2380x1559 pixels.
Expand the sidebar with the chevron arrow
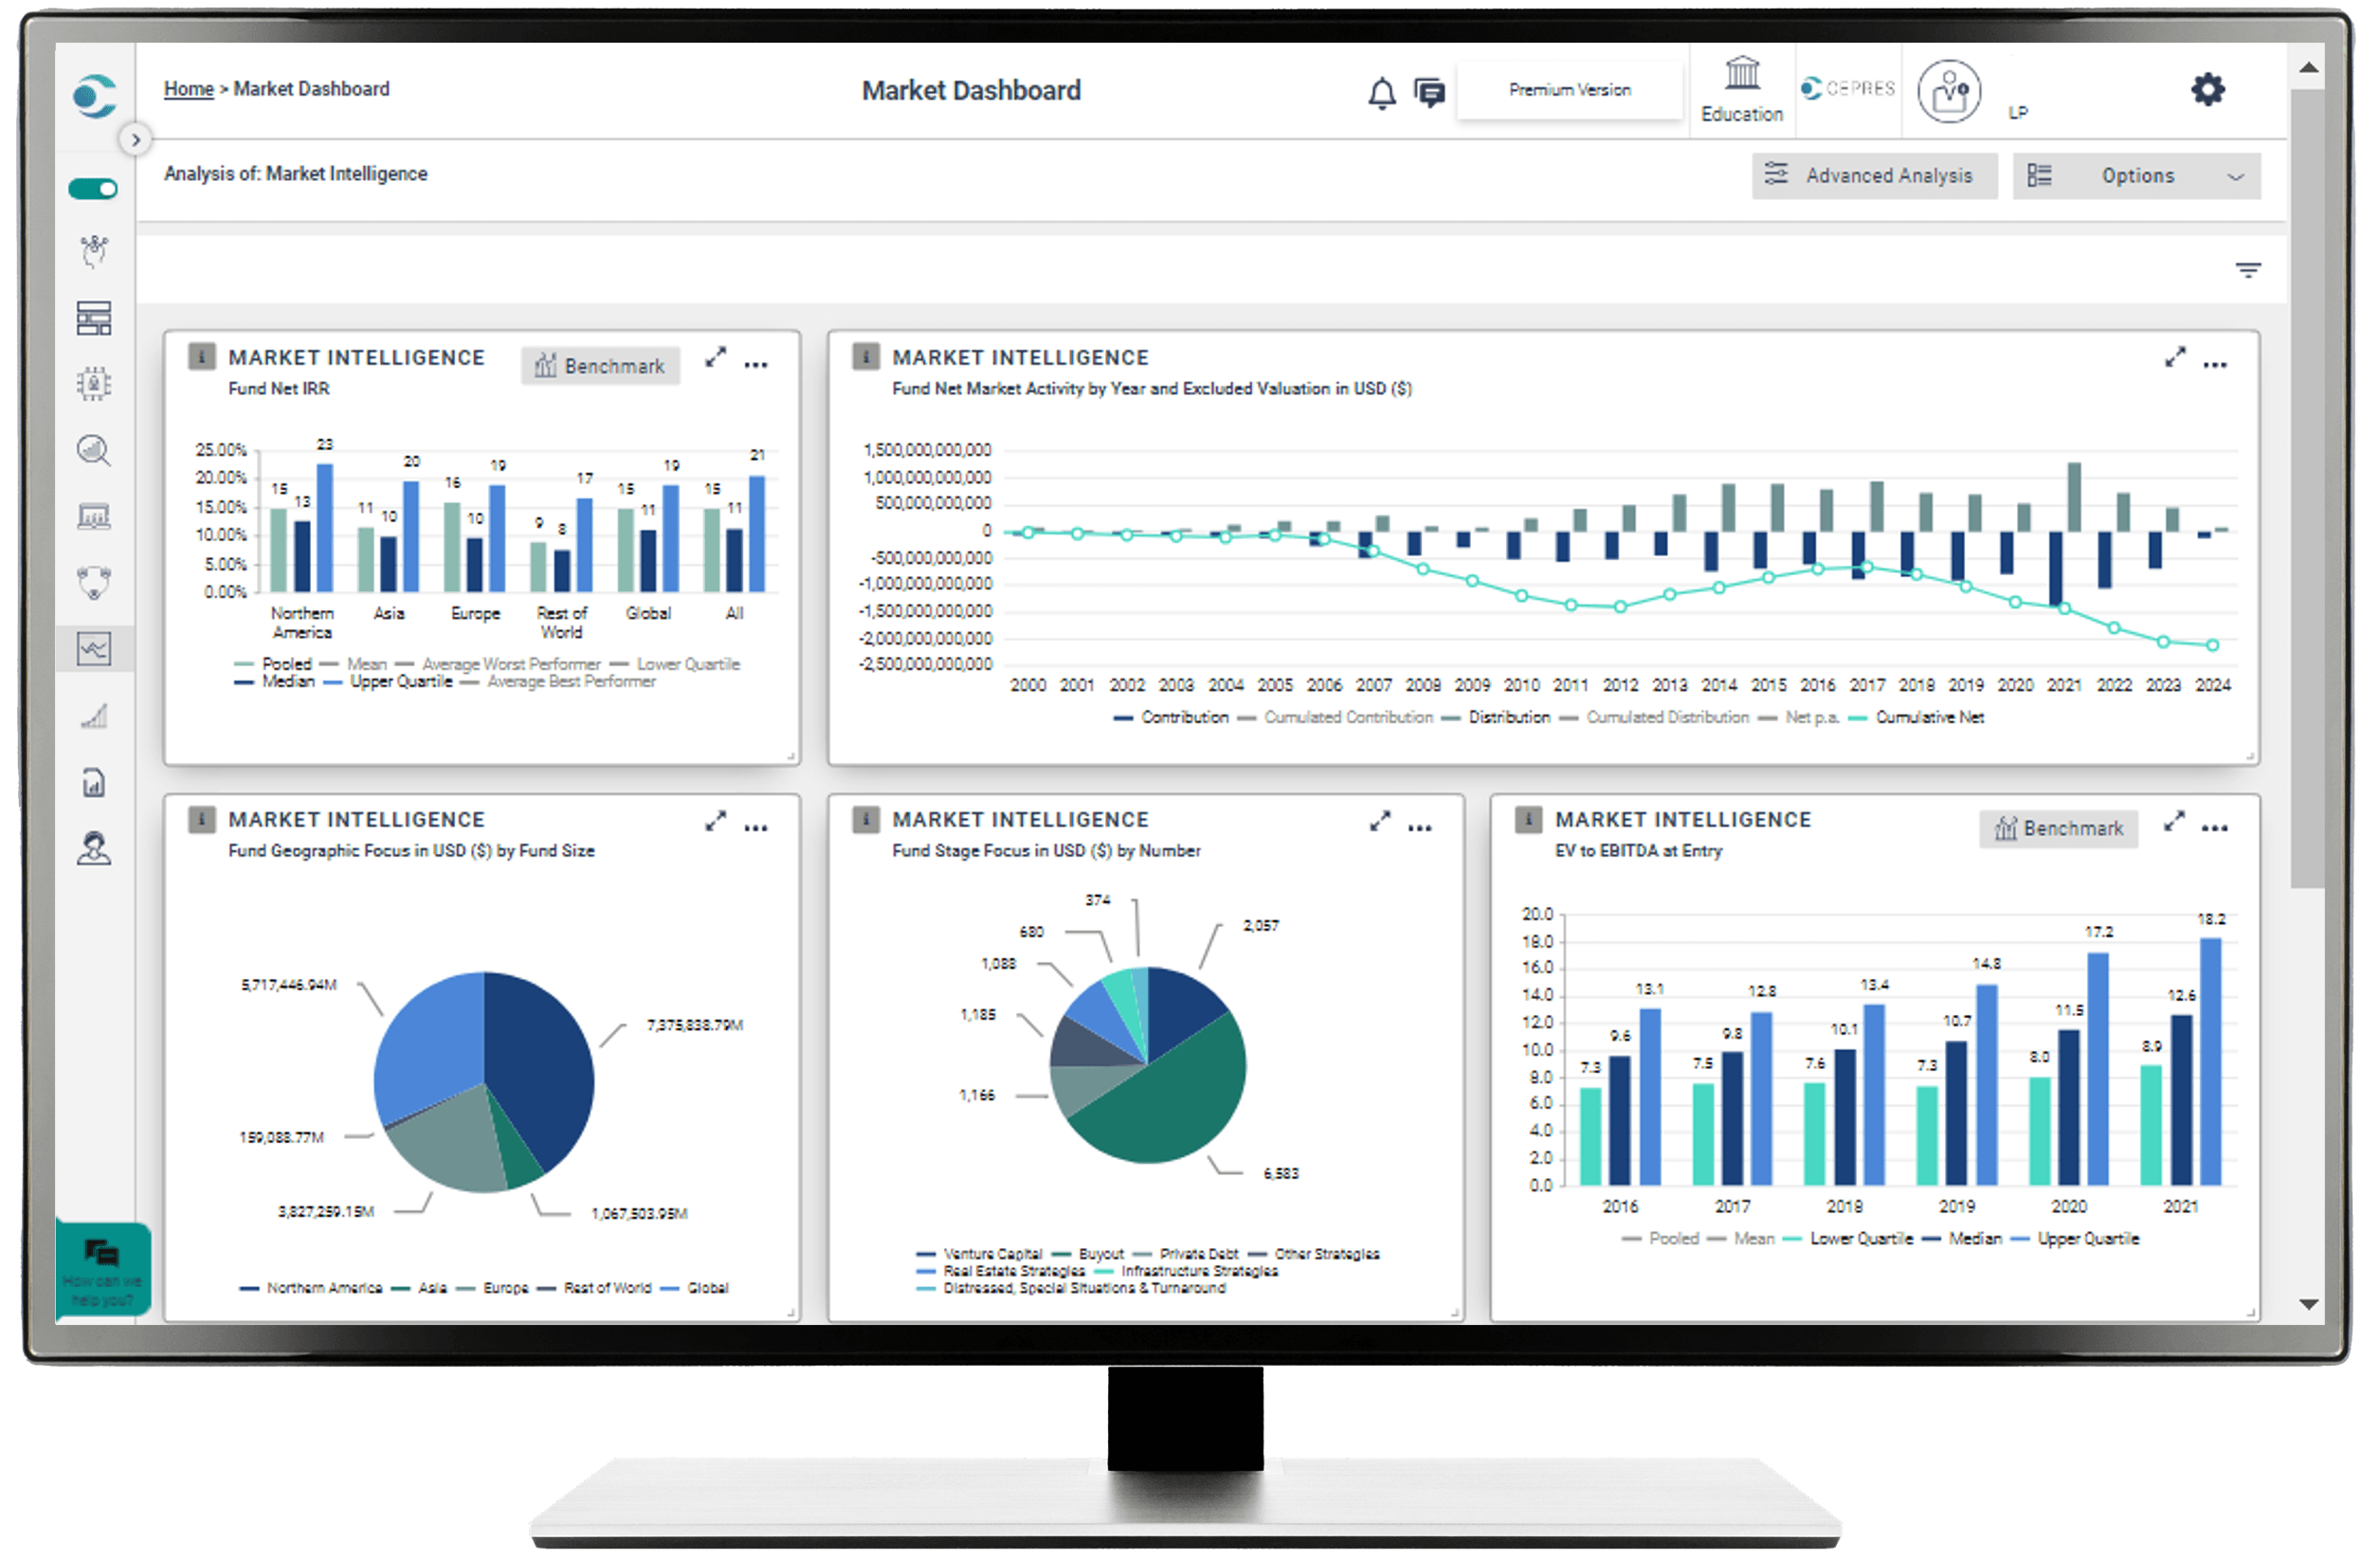(135, 140)
